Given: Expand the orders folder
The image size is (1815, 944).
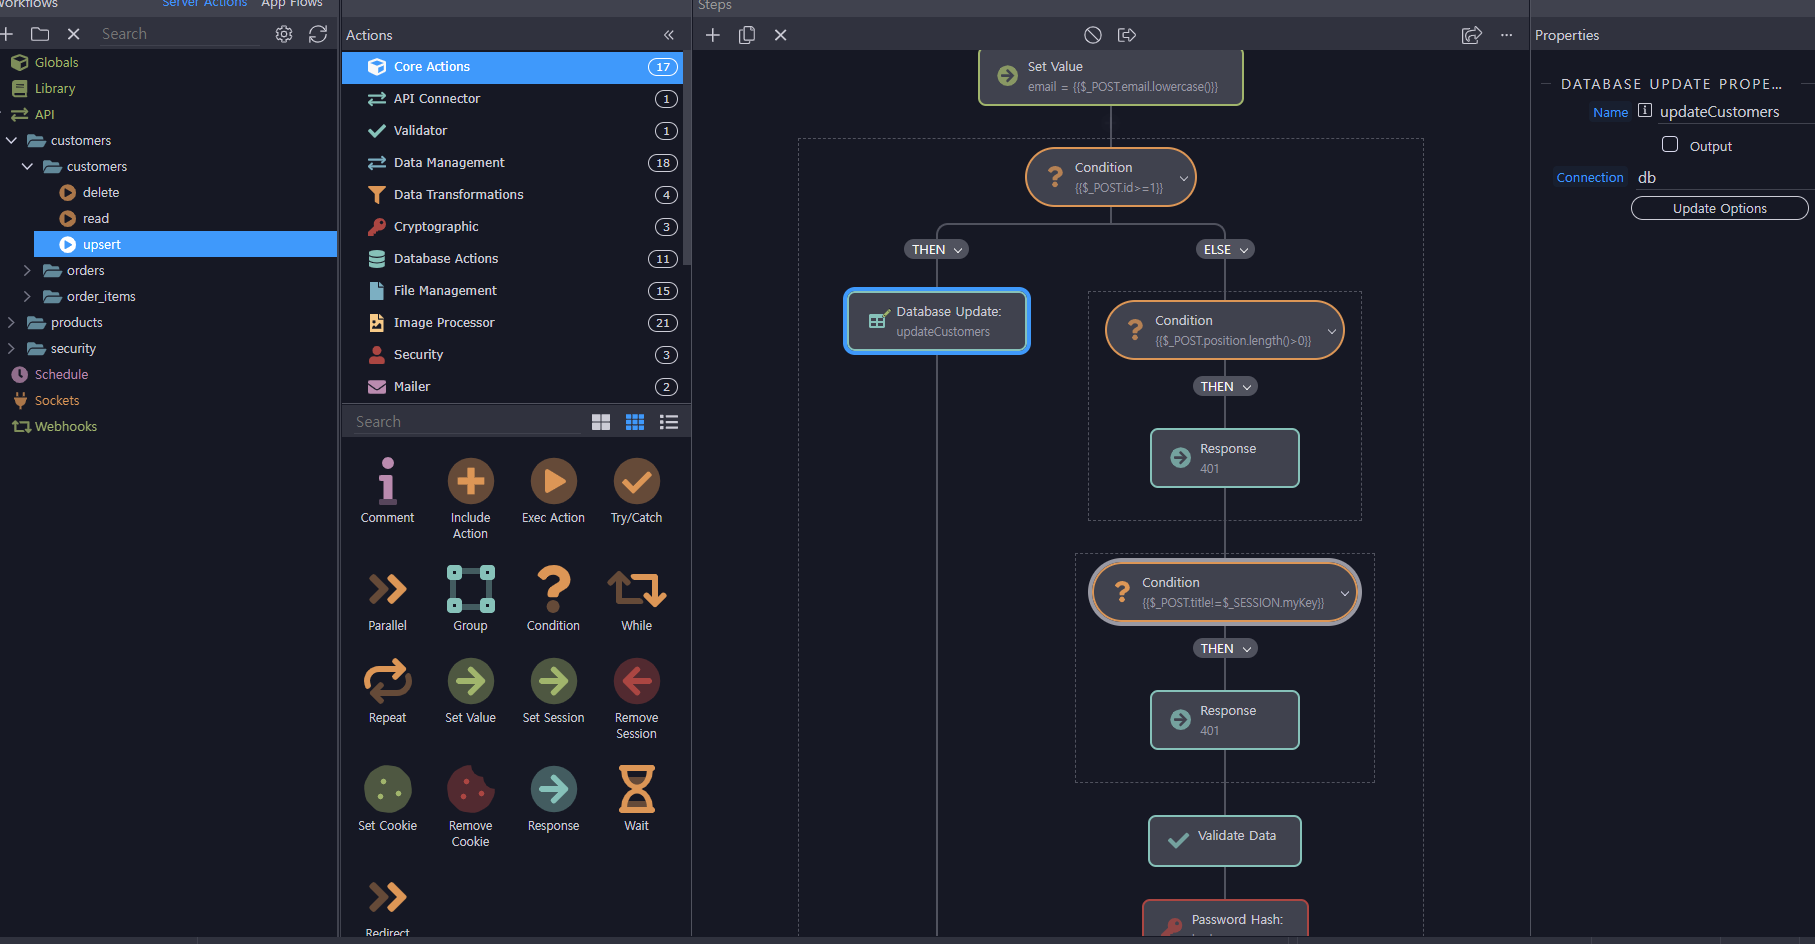Looking at the screenshot, I should [27, 270].
